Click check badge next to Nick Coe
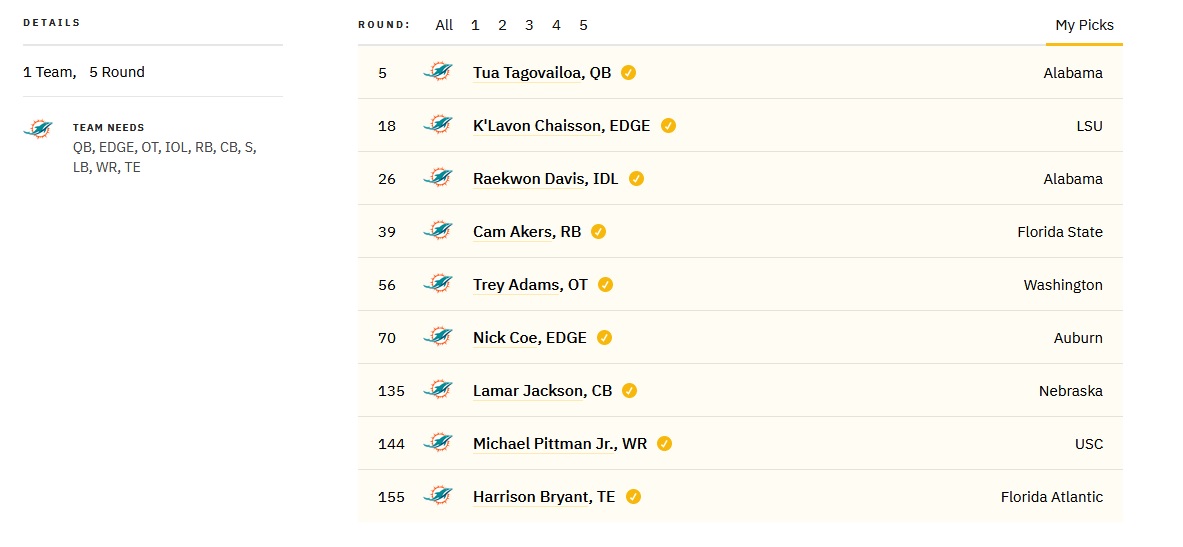The height and width of the screenshot is (547, 1183). (604, 337)
